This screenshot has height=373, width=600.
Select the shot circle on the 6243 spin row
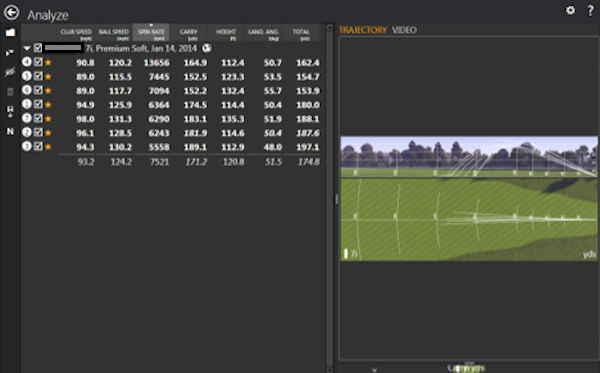[x=26, y=132]
